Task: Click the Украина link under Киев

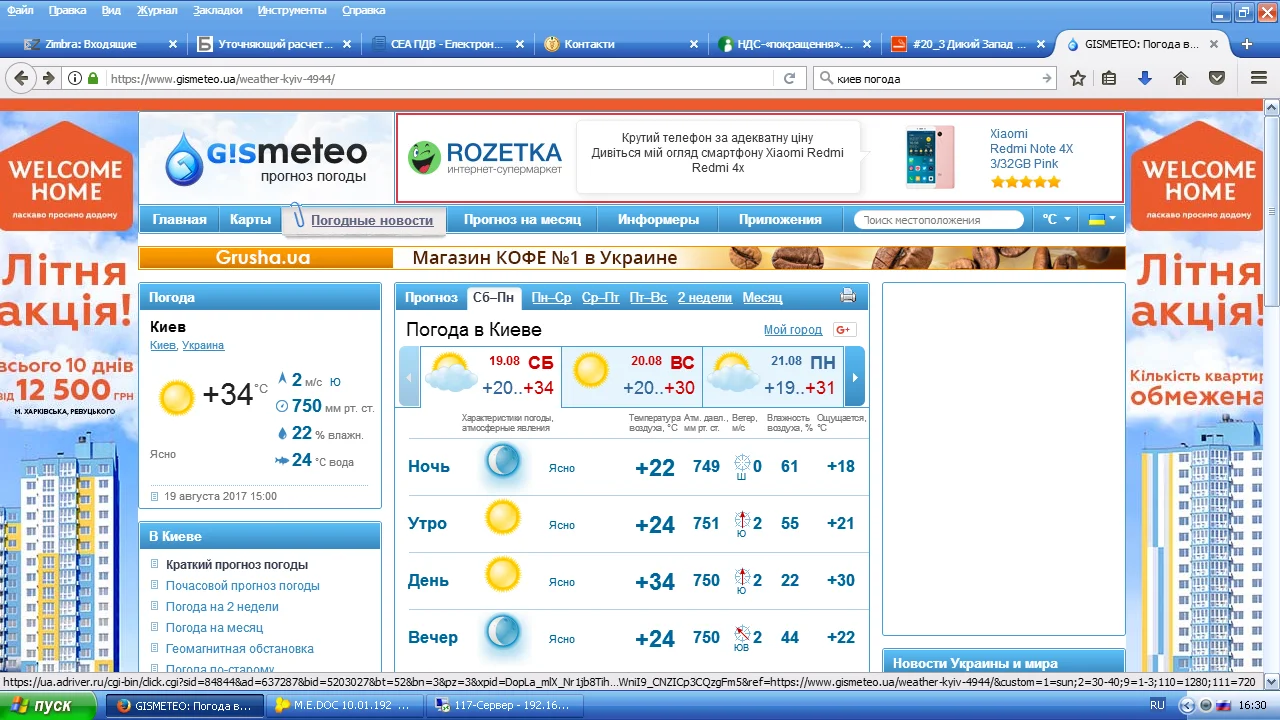Action: tap(203, 345)
